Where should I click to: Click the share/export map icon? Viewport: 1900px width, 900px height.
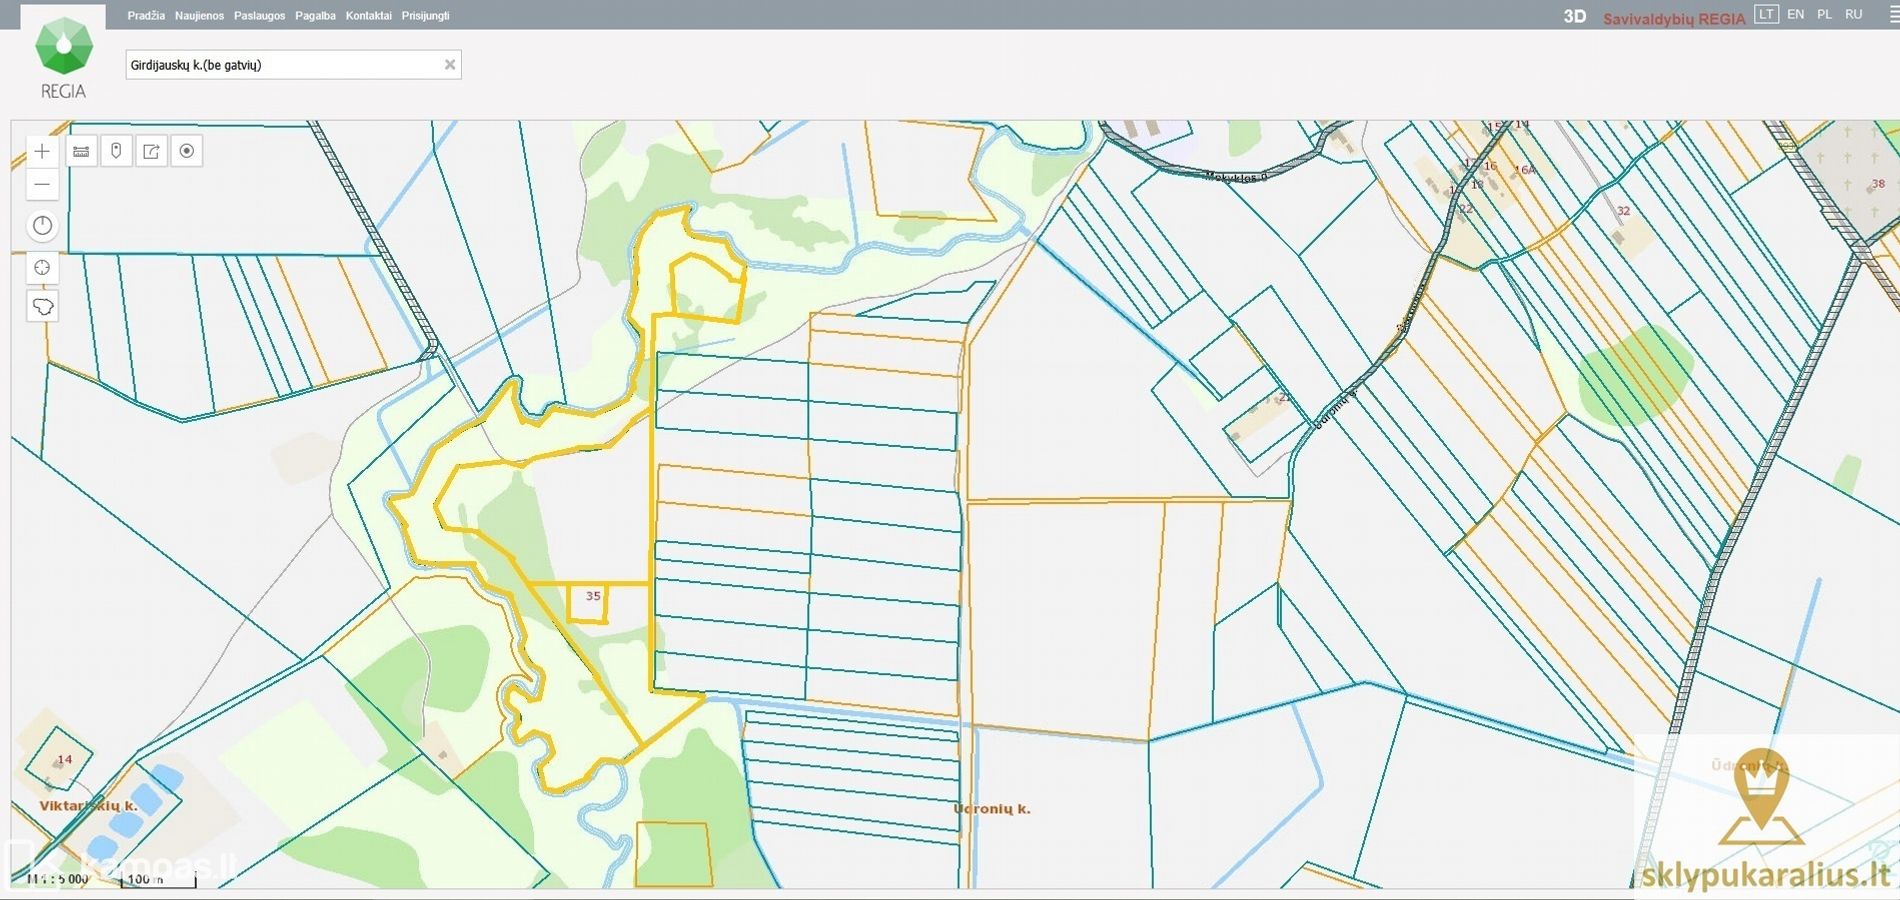tap(151, 152)
